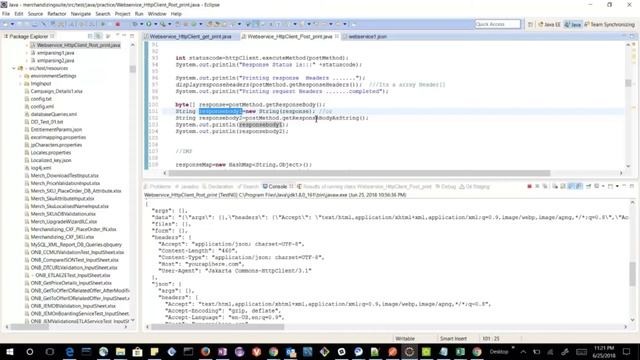Toggle Show Console When Standard Out Changes

[x=571, y=187]
